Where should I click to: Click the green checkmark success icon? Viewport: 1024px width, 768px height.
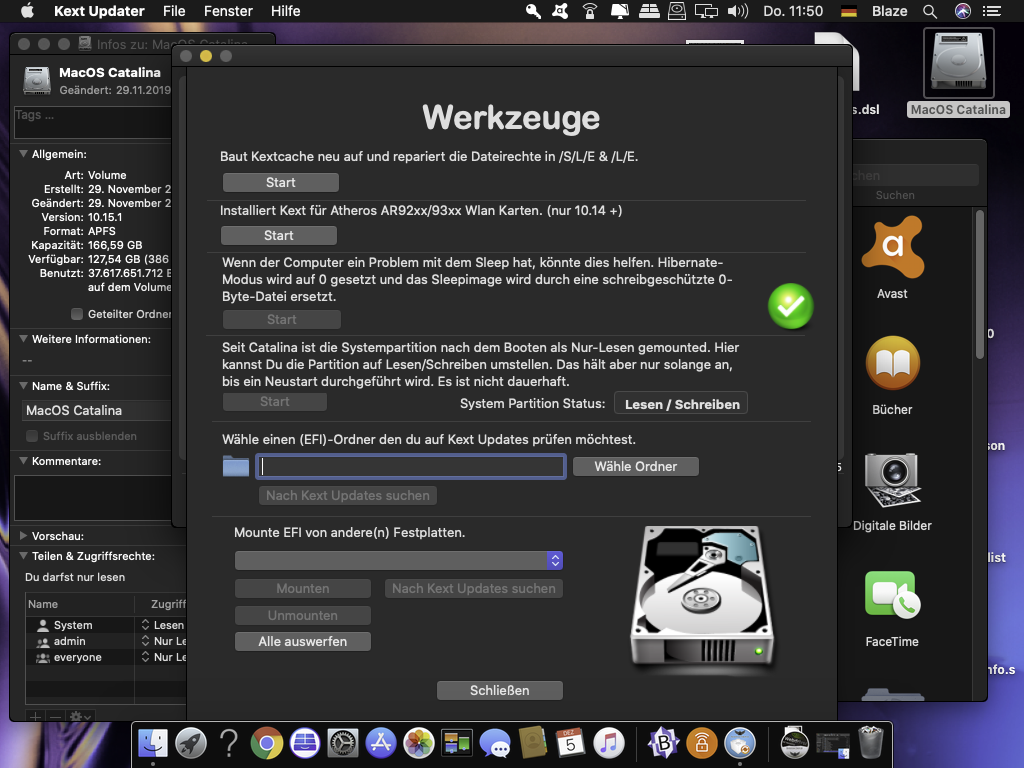pos(790,306)
